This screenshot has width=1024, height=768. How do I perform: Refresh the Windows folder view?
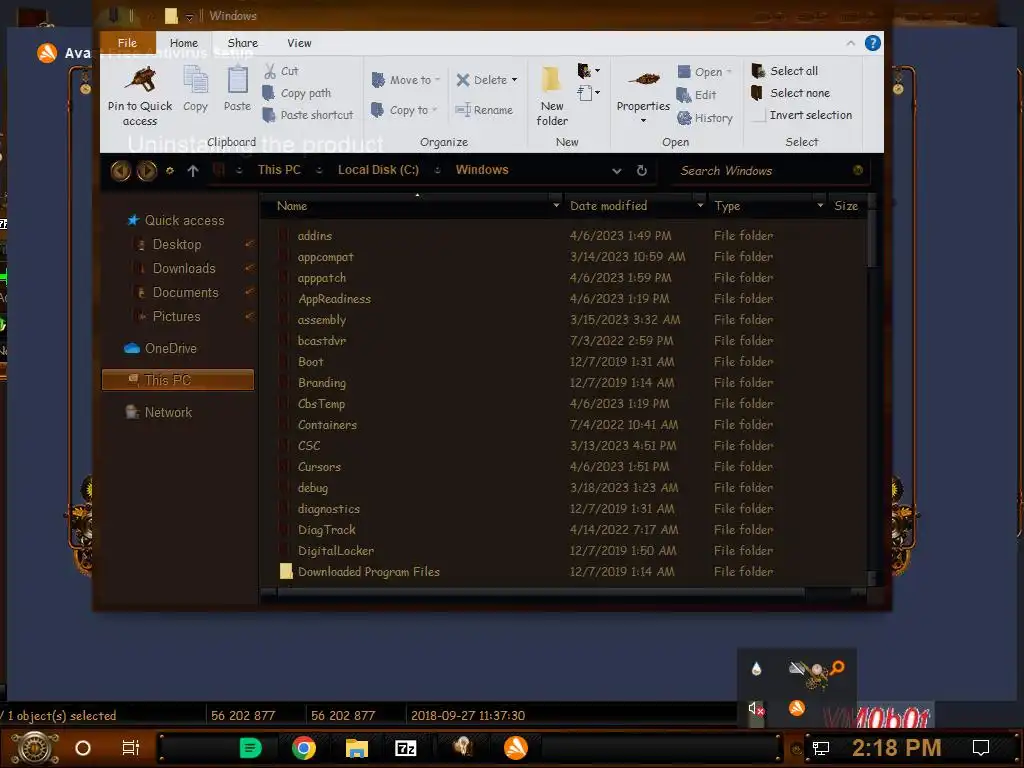pos(642,170)
